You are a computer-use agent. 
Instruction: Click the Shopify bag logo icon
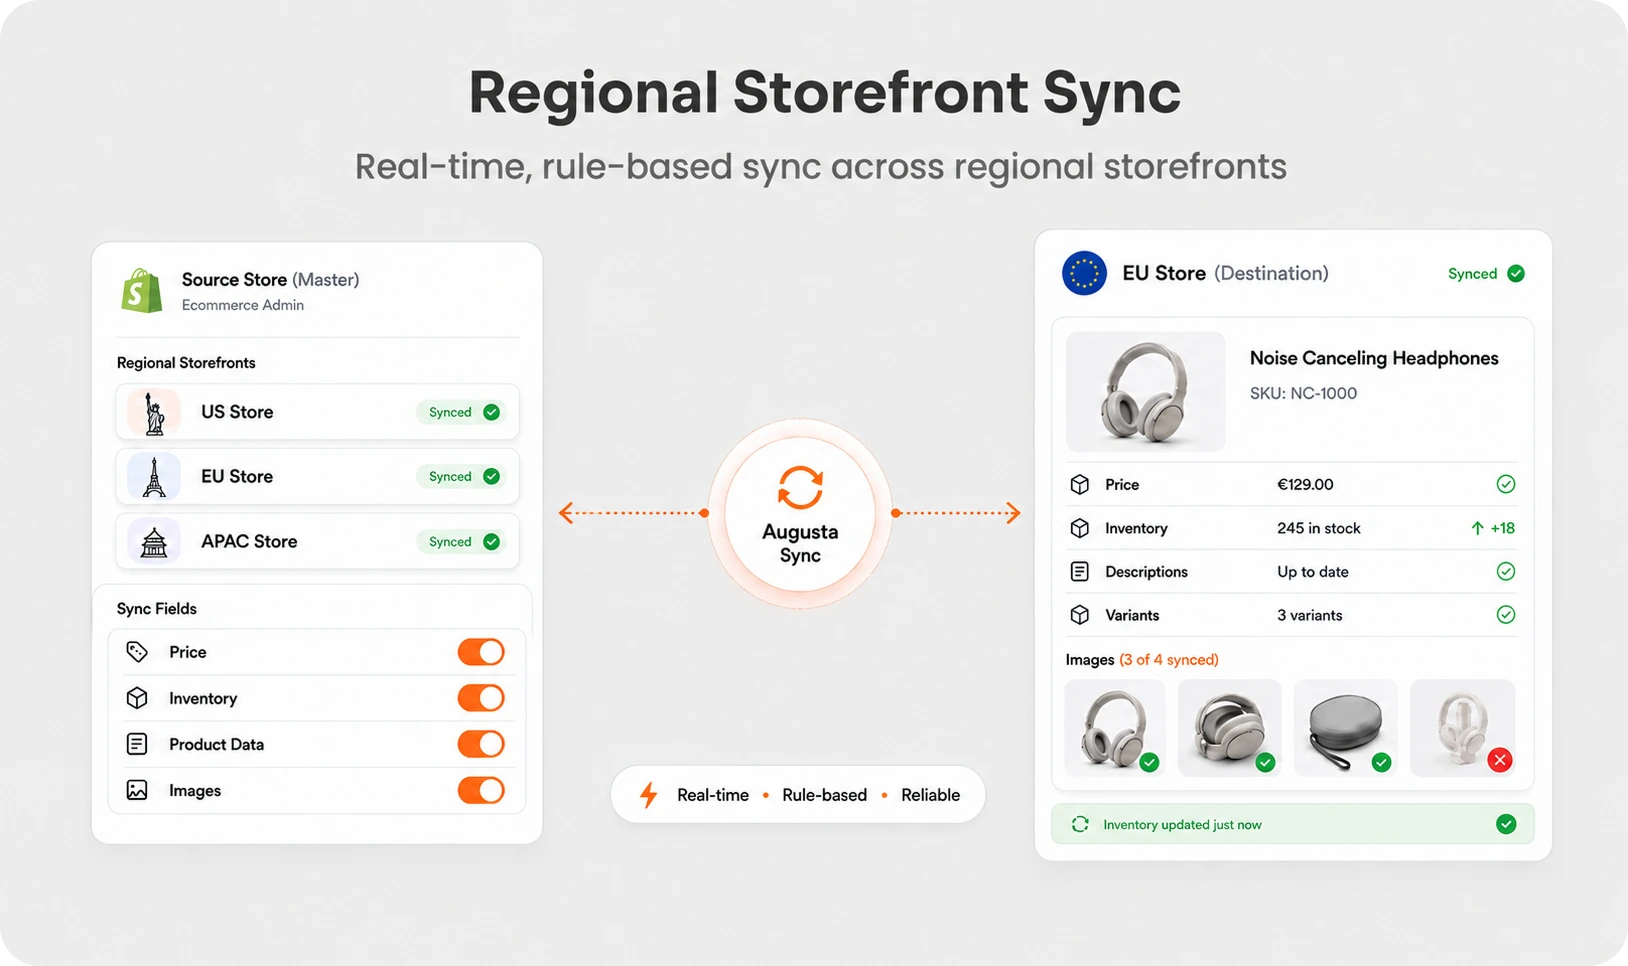click(x=142, y=291)
